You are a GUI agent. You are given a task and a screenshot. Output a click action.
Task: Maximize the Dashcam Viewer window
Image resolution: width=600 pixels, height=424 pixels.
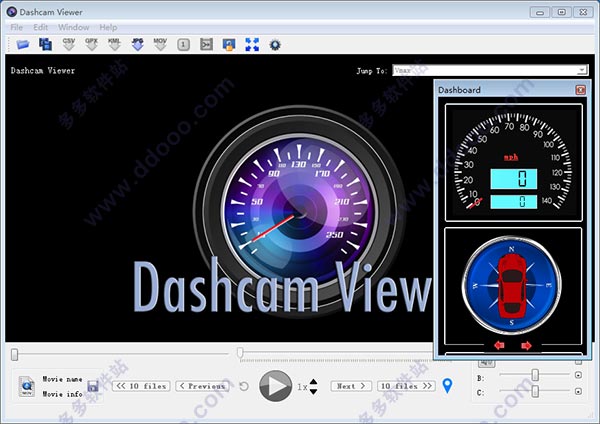(561, 12)
